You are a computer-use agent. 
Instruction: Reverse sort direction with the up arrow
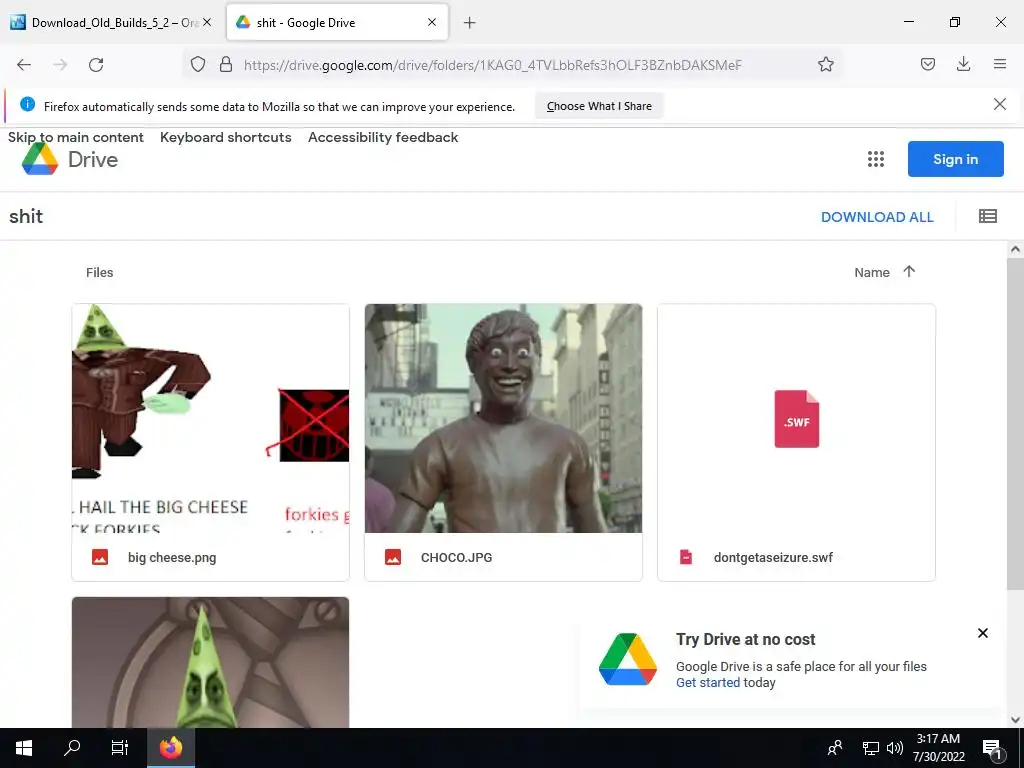click(909, 271)
